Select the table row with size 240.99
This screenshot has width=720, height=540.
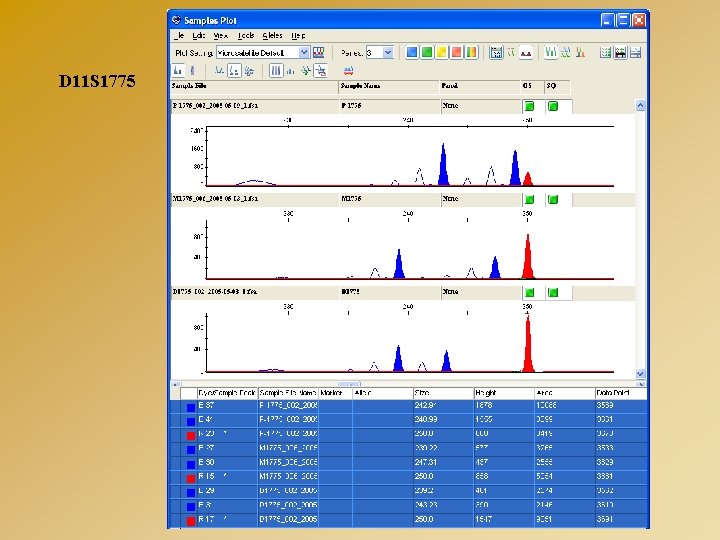(408, 420)
